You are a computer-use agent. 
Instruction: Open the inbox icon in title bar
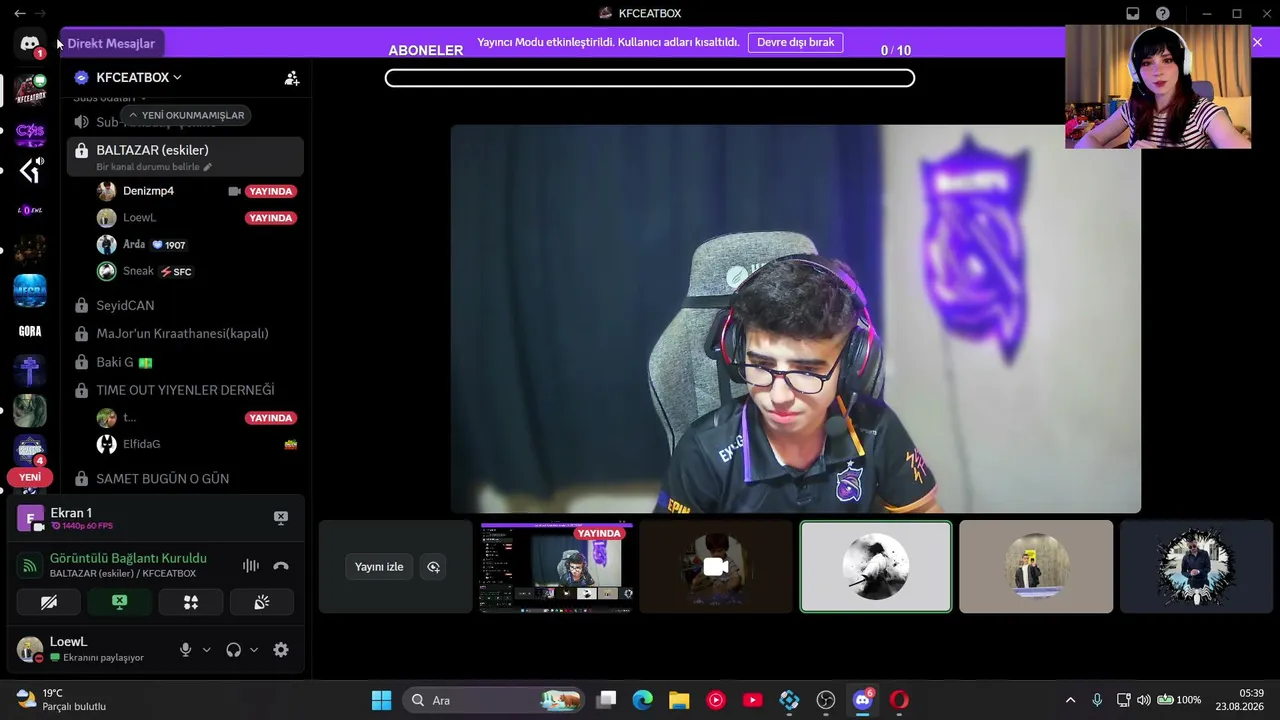(1133, 13)
